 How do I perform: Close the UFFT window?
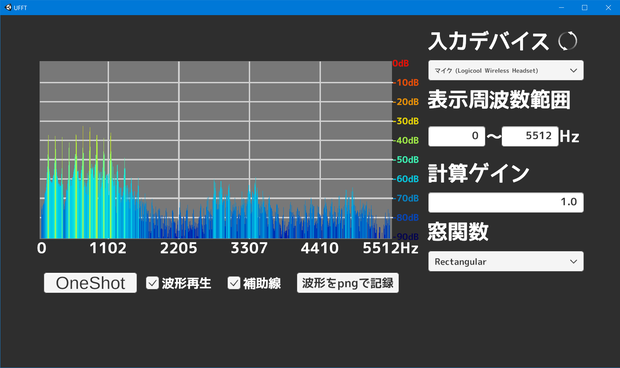(608, 8)
